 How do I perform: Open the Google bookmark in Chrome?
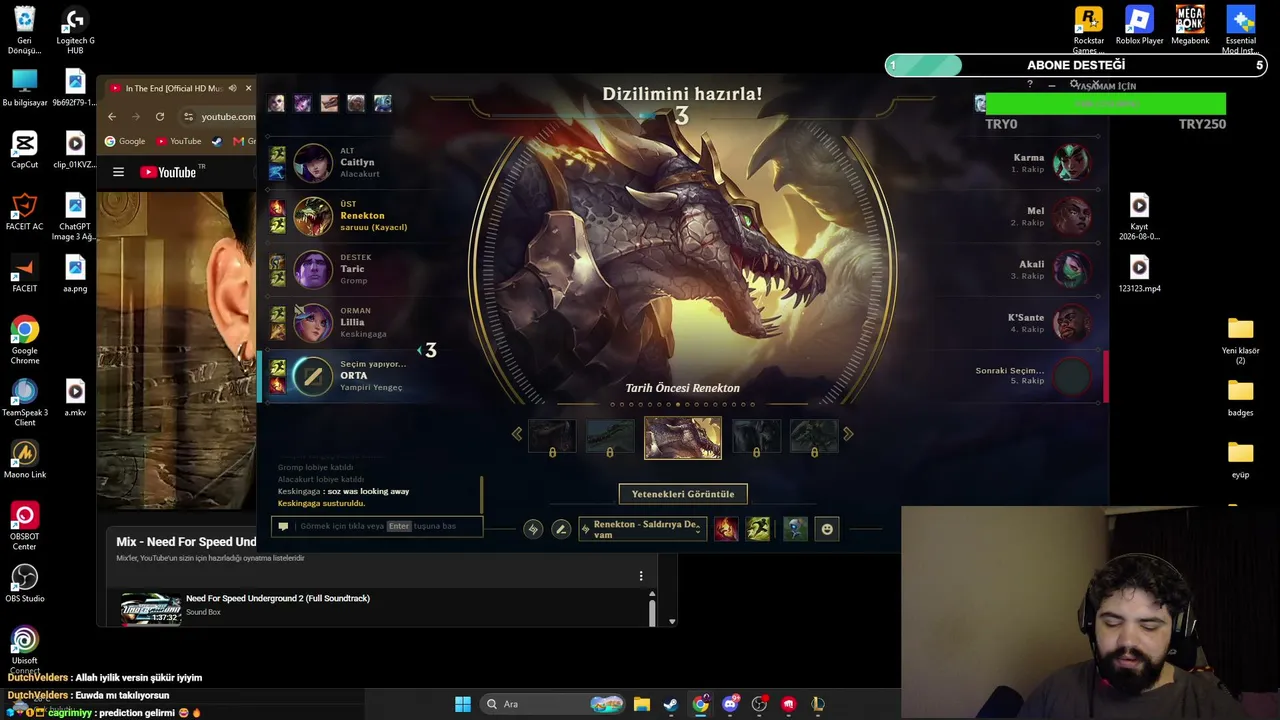pos(125,141)
